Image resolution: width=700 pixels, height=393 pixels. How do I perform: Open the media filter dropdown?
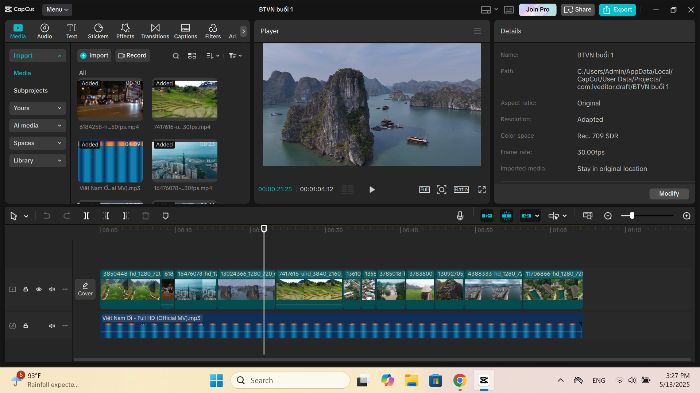coord(235,56)
